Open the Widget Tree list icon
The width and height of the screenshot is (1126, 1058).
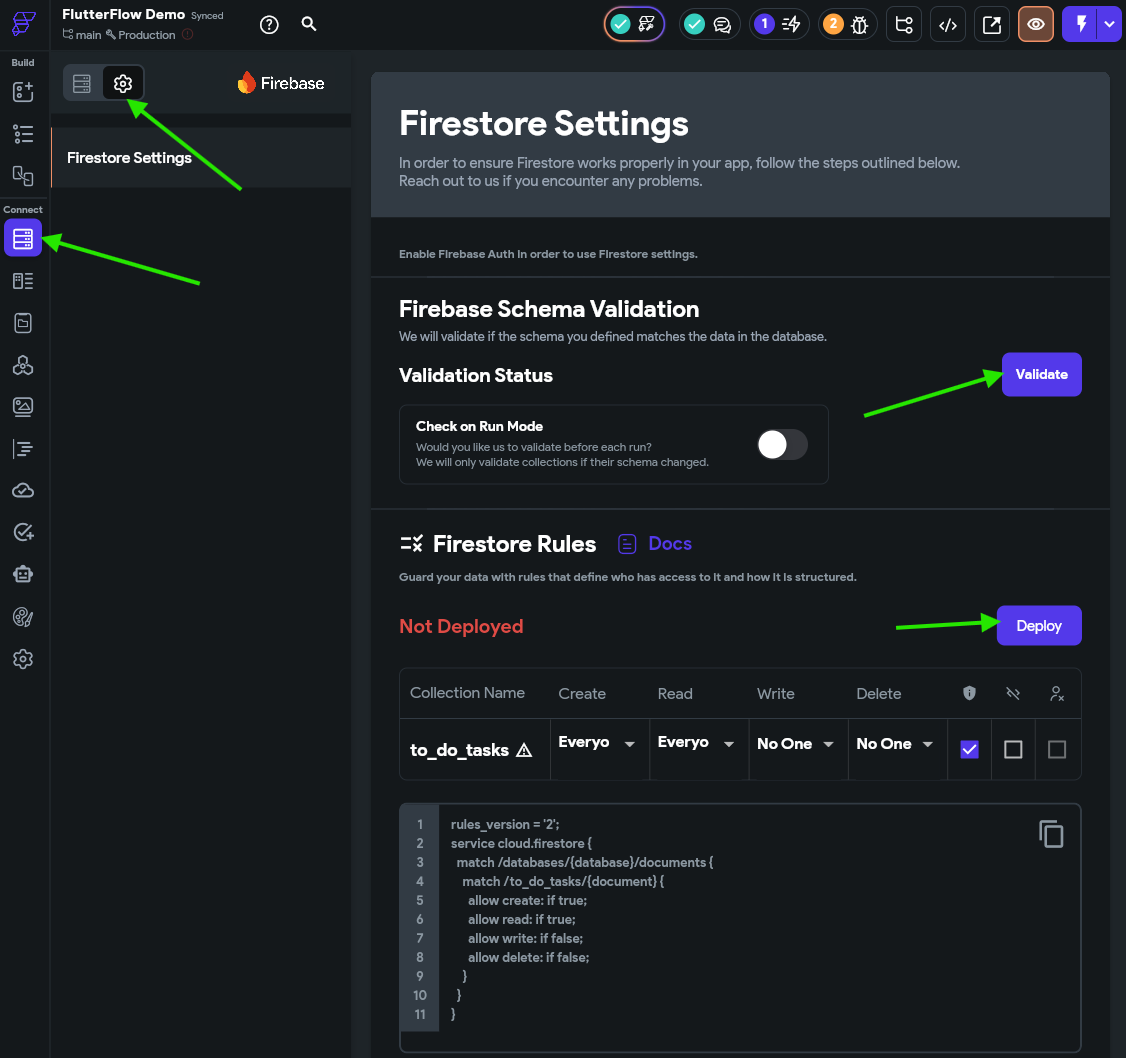coord(23,134)
